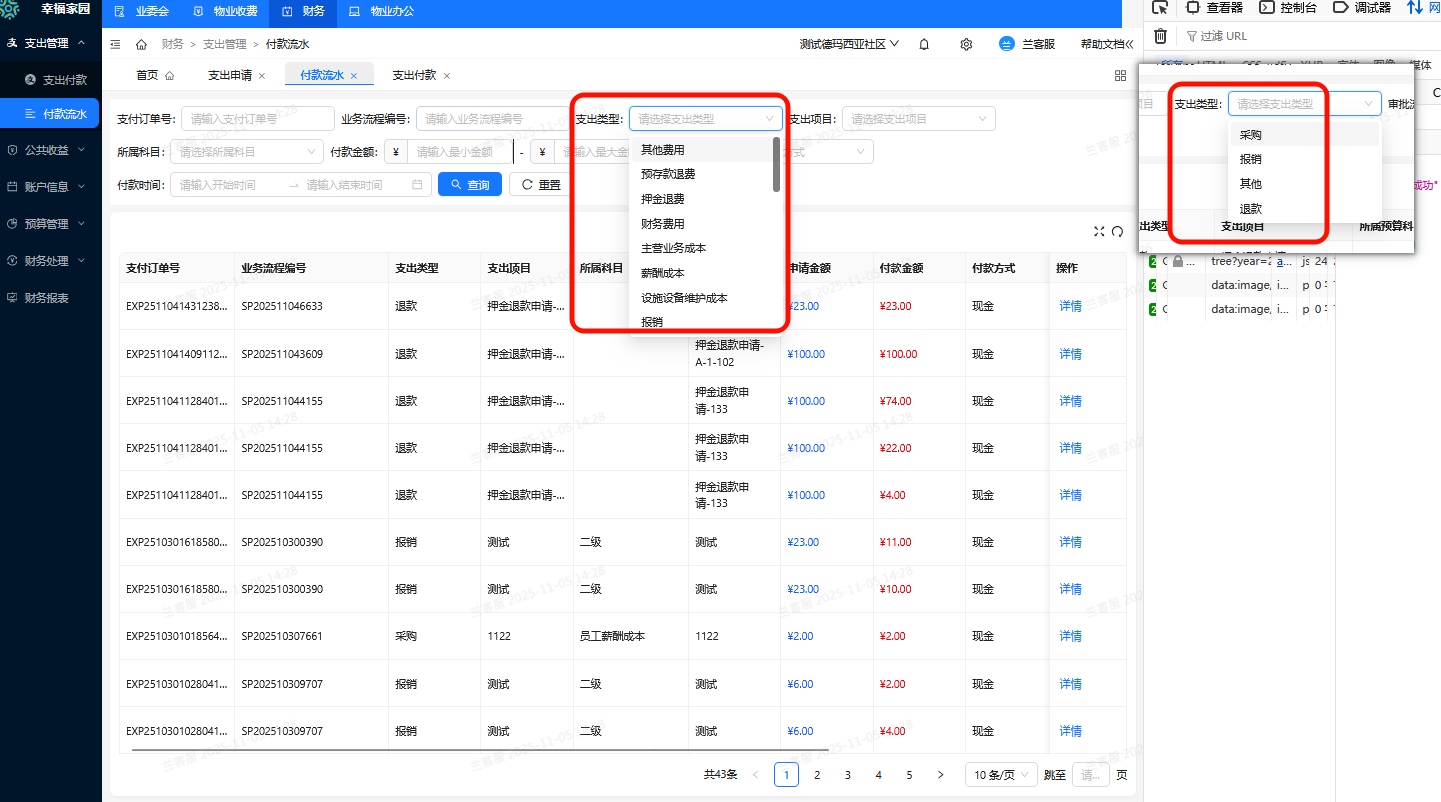Image resolution: width=1441 pixels, height=802 pixels.
Task: Click the home icon in breadcrumb
Action: [141, 44]
